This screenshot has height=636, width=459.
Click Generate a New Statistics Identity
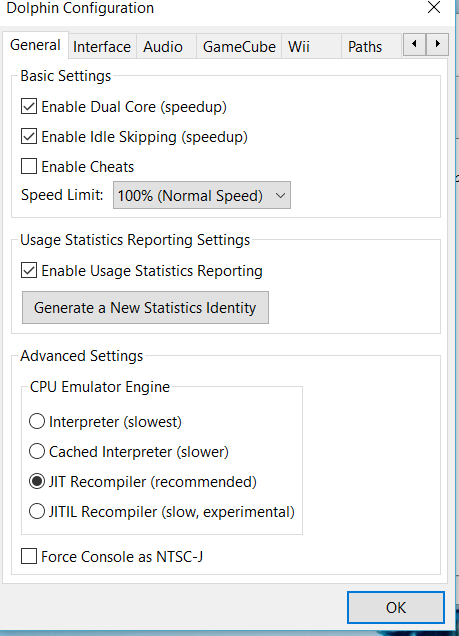(x=145, y=307)
